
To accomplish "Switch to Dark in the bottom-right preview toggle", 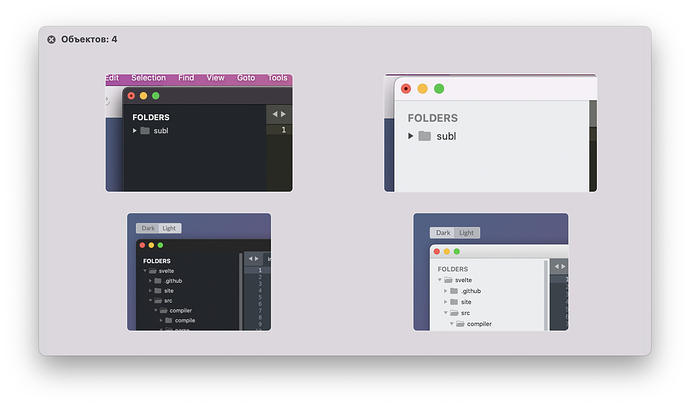I will (443, 233).
